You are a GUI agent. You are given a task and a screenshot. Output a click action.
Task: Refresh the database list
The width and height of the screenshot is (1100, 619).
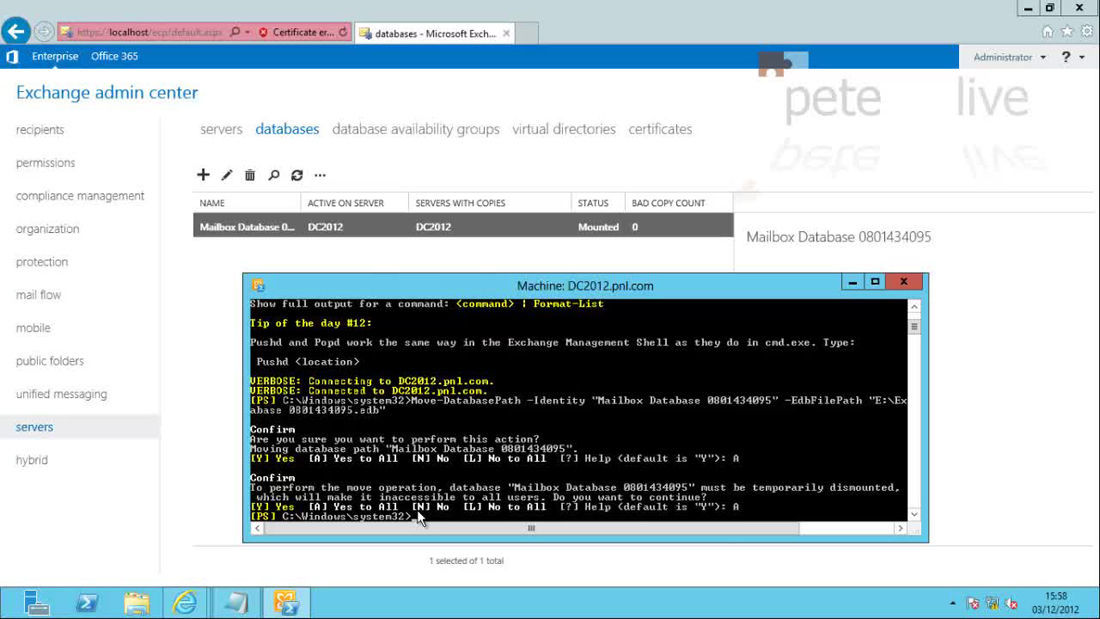297,175
